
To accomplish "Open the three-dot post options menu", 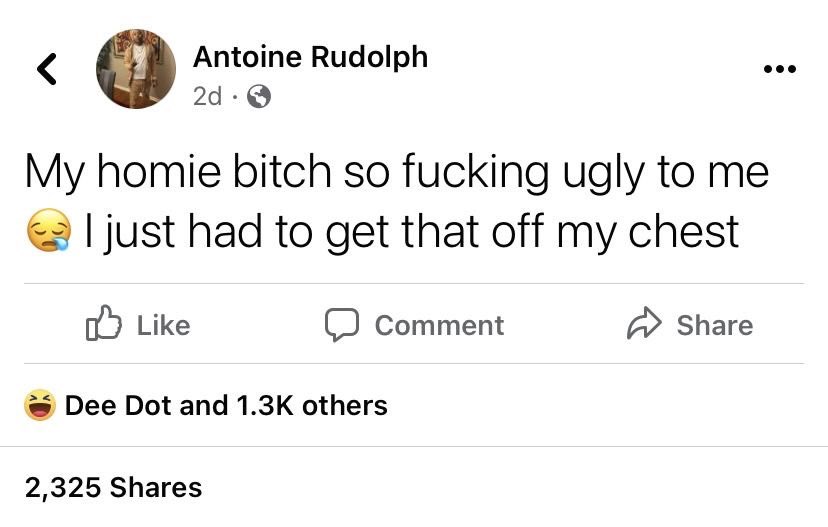I will (780, 69).
